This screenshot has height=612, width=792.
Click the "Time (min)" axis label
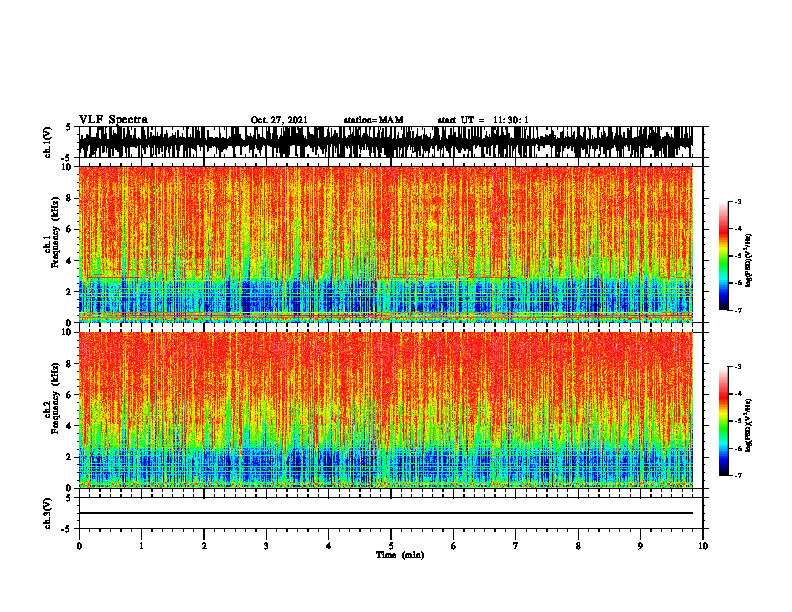[x=400, y=555]
